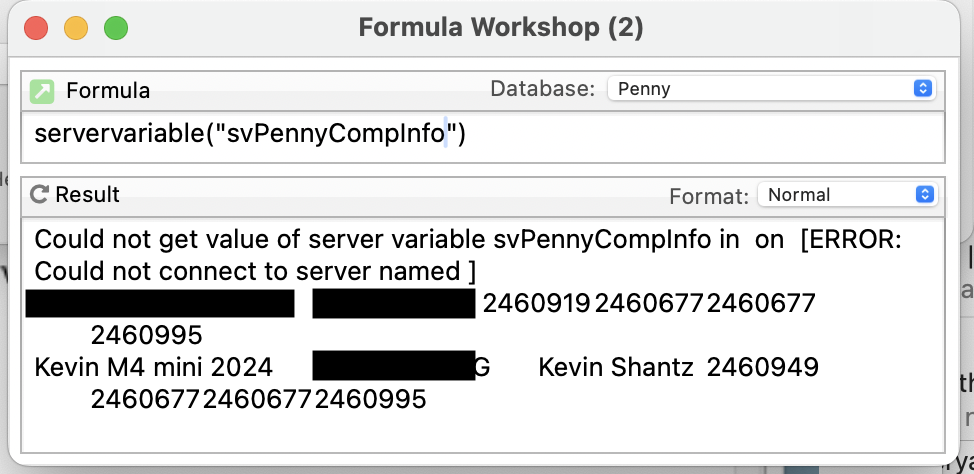
Task: Click the green Formula arrow icon
Action: pos(42,91)
